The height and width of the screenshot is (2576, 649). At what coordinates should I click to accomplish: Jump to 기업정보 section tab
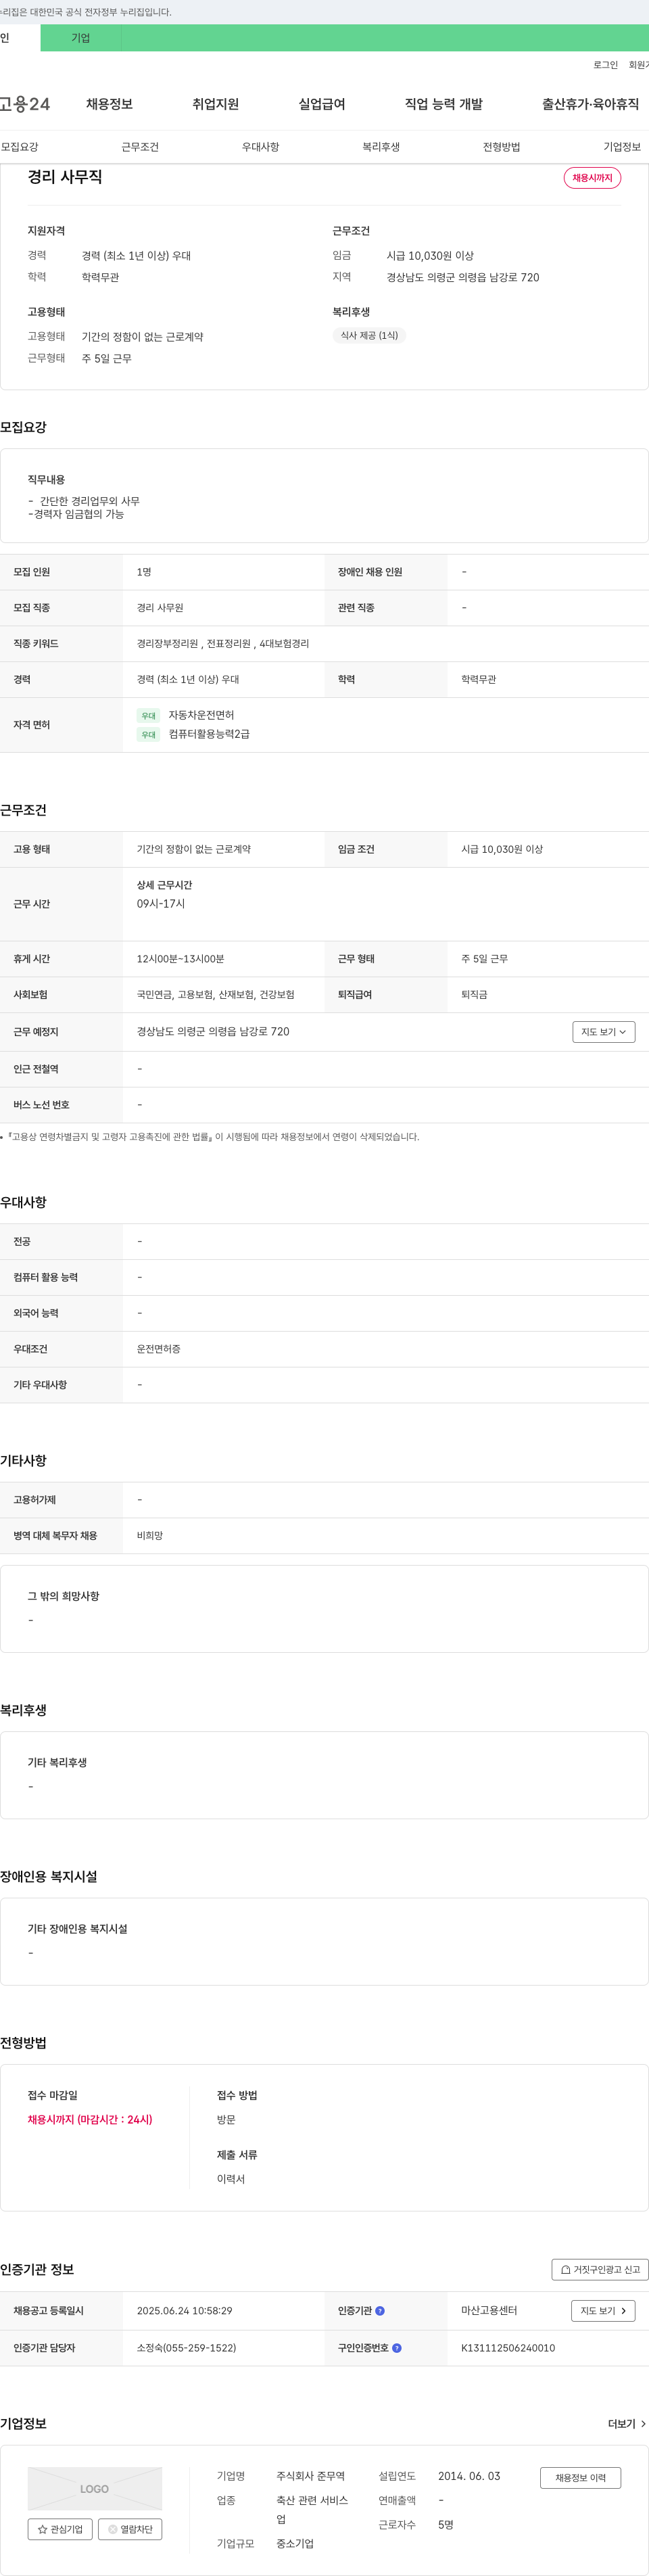(622, 147)
